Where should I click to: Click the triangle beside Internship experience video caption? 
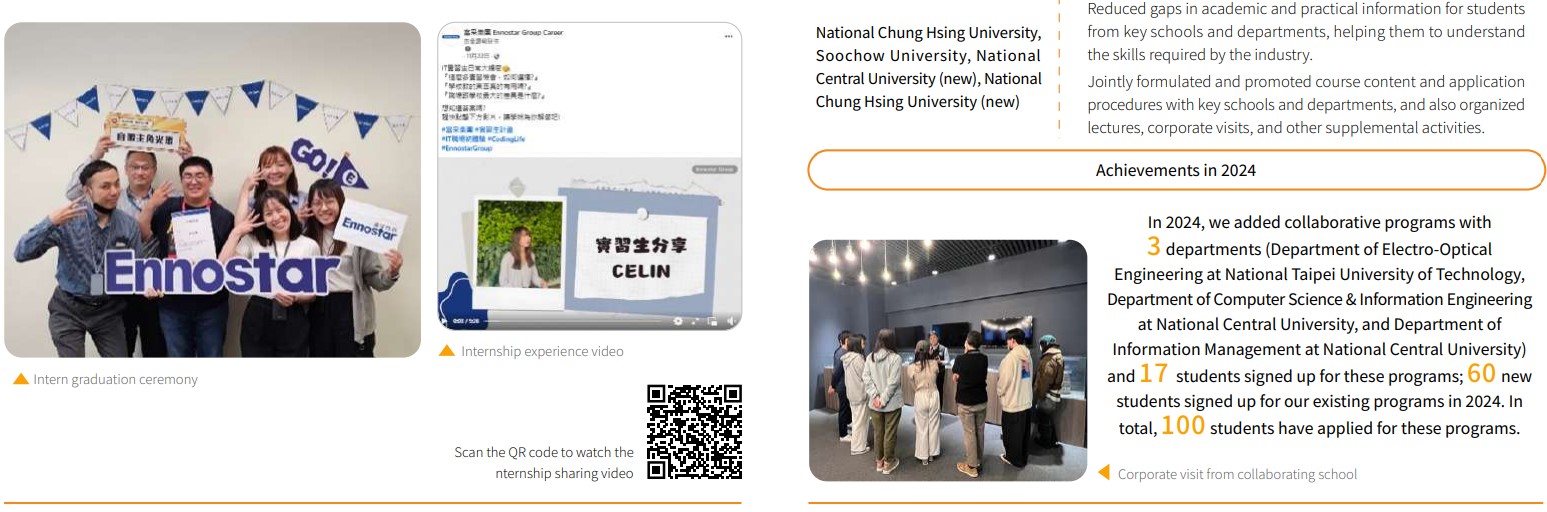tap(447, 351)
